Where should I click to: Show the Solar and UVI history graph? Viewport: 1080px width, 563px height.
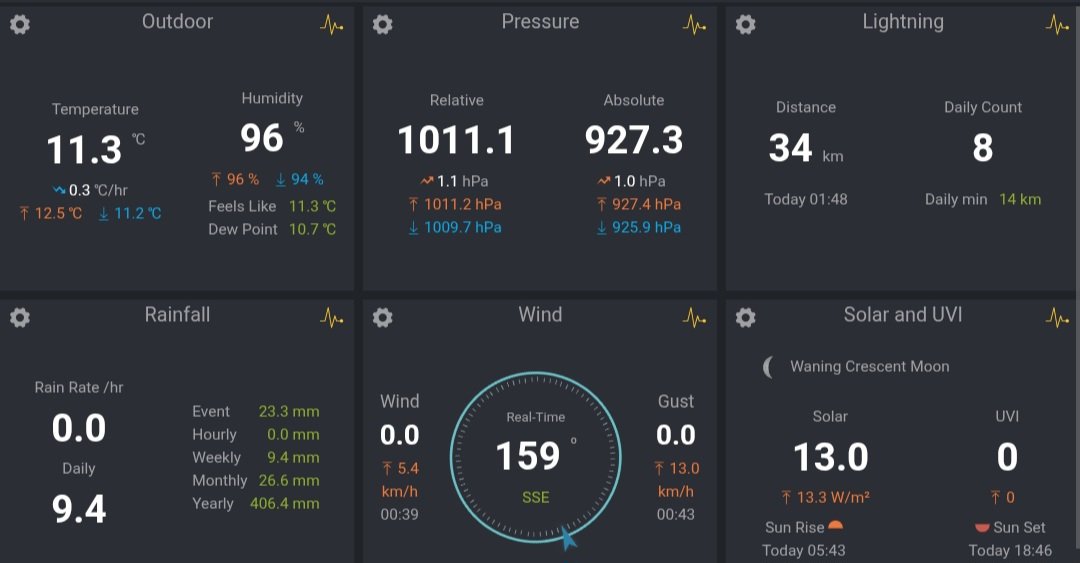coord(1057,318)
